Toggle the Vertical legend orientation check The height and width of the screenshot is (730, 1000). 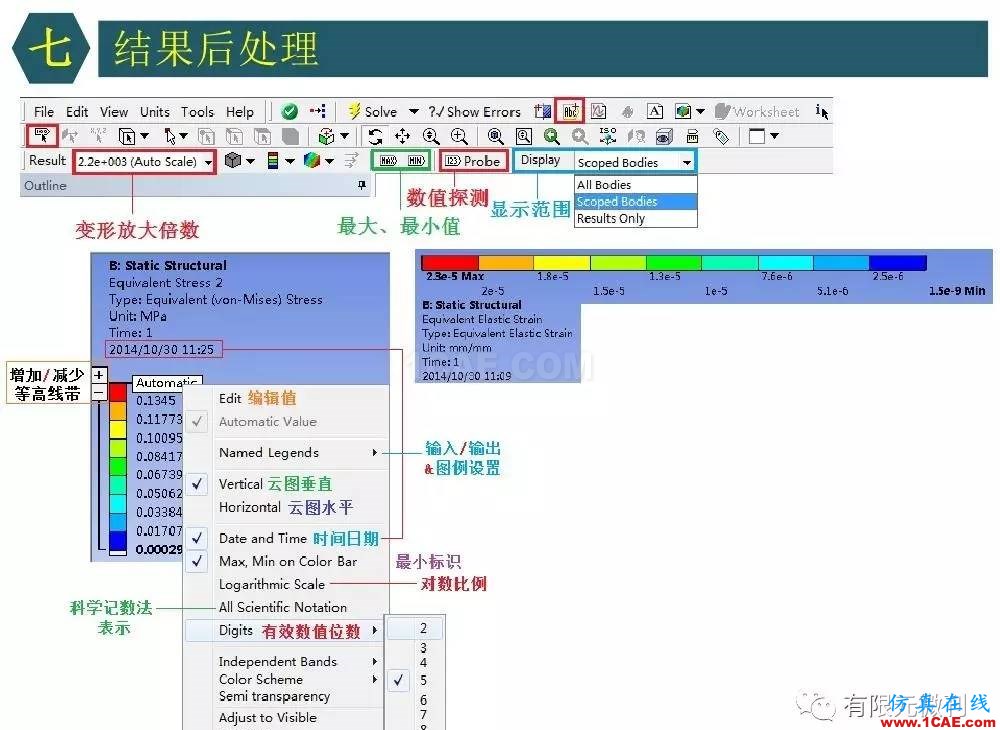pyautogui.click(x=198, y=484)
